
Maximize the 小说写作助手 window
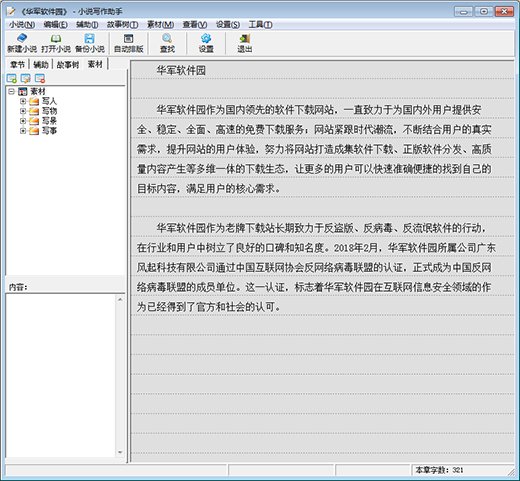pos(484,11)
